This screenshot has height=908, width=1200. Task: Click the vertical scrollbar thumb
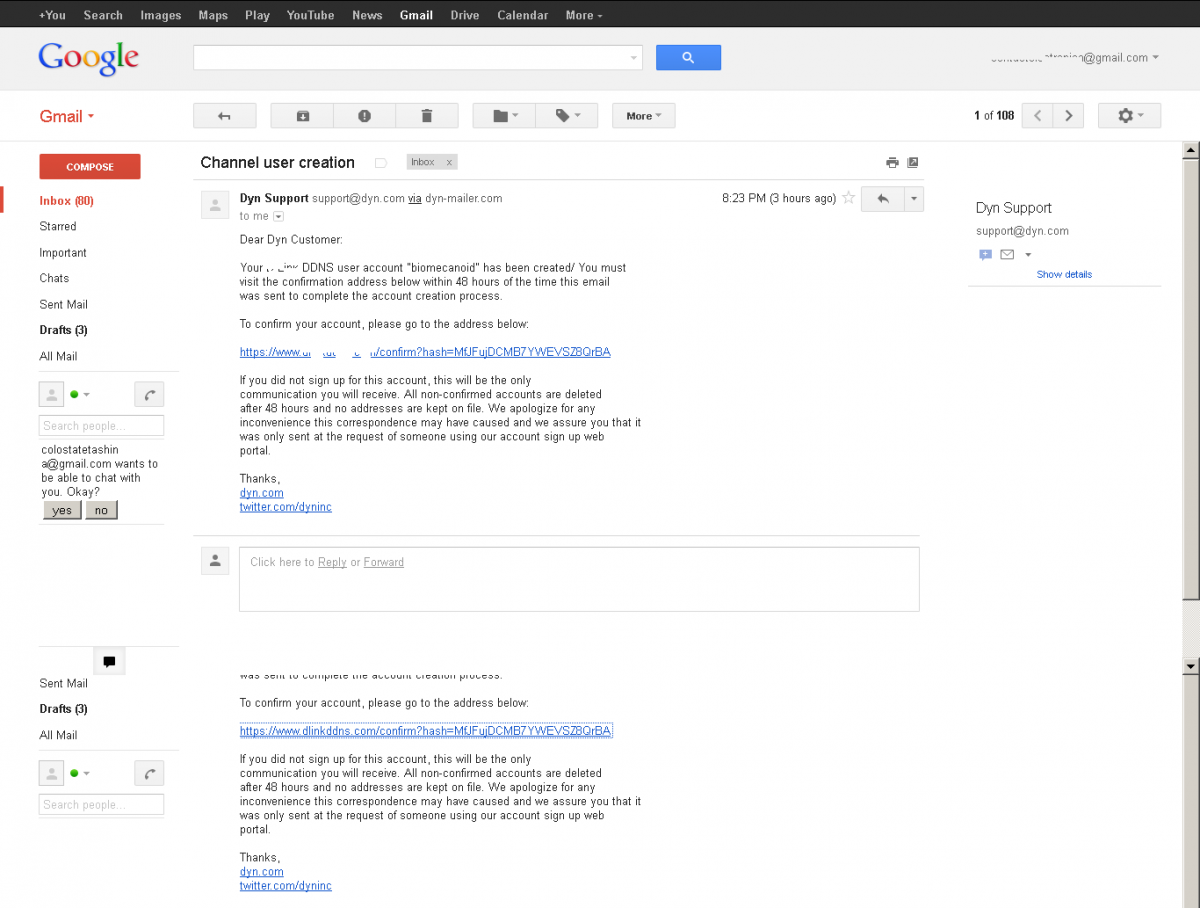coord(1190,380)
